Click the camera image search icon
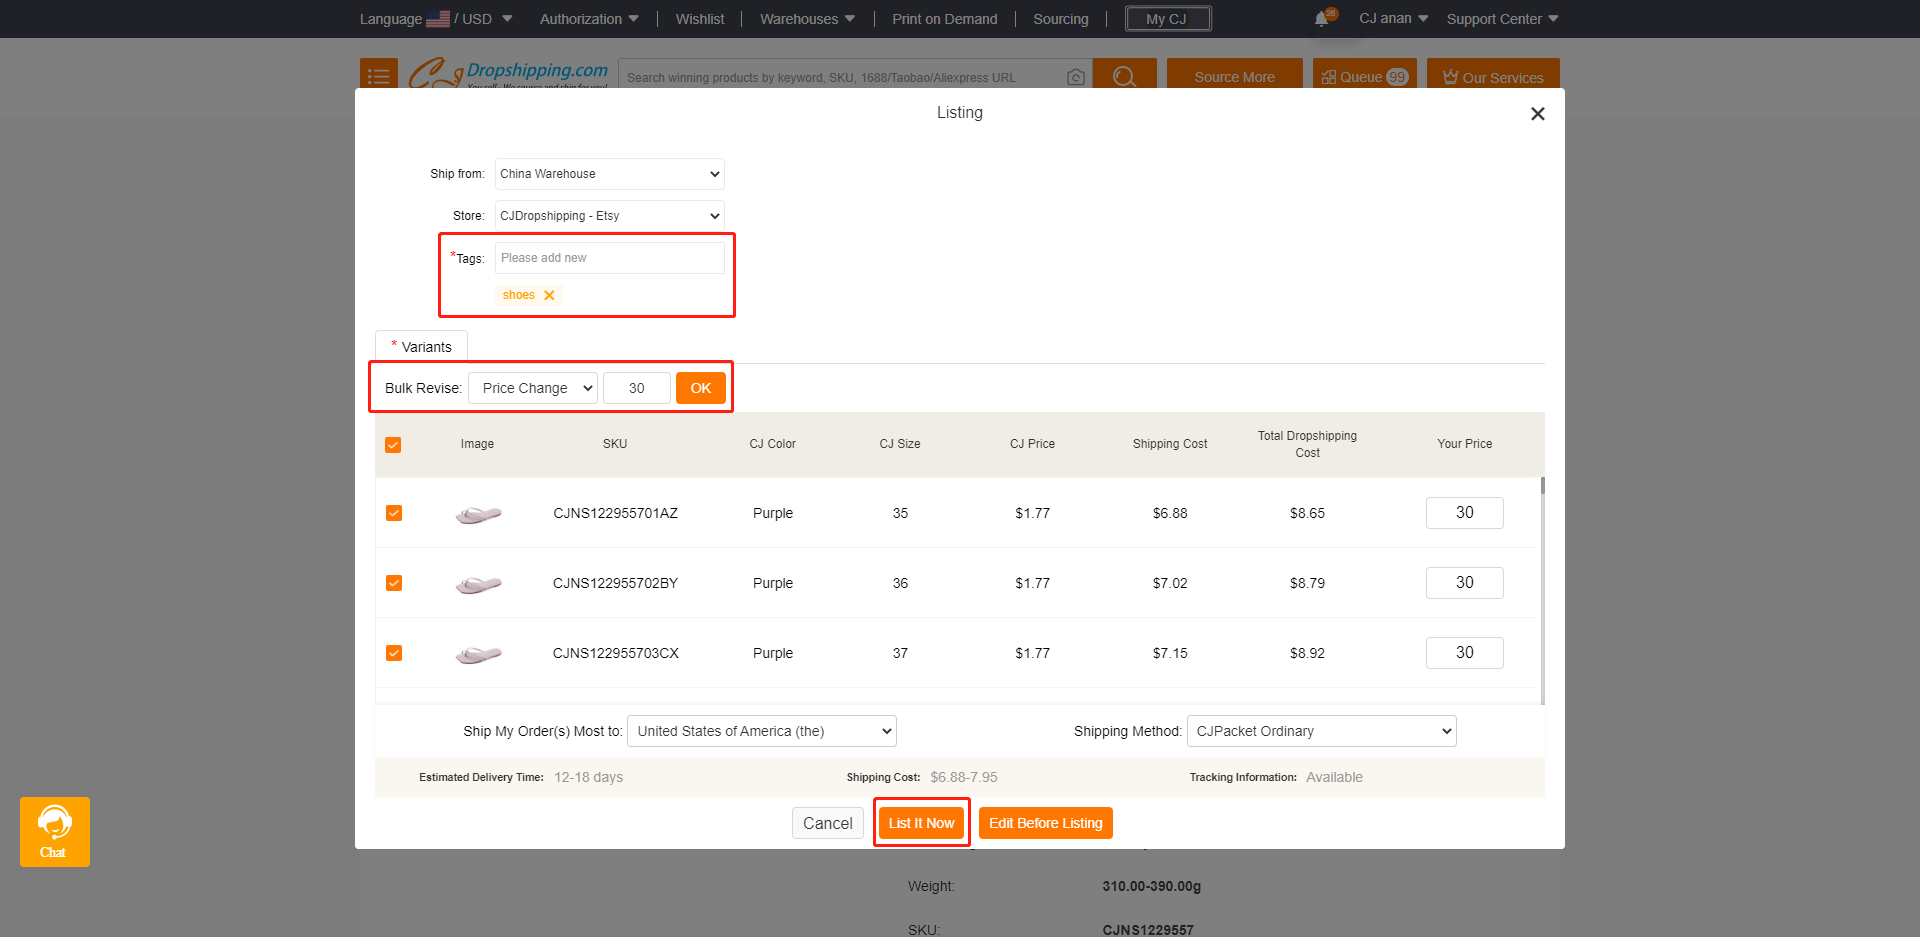 click(x=1076, y=77)
